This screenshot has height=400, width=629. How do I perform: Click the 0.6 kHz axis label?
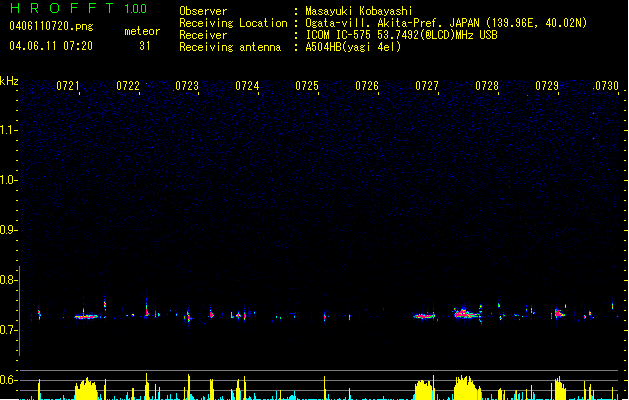point(8,380)
